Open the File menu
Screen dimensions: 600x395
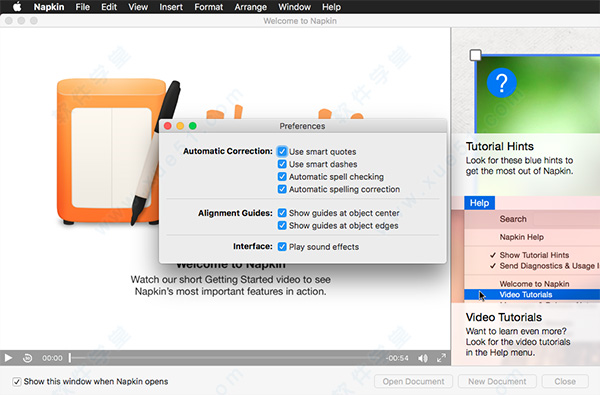[83, 7]
